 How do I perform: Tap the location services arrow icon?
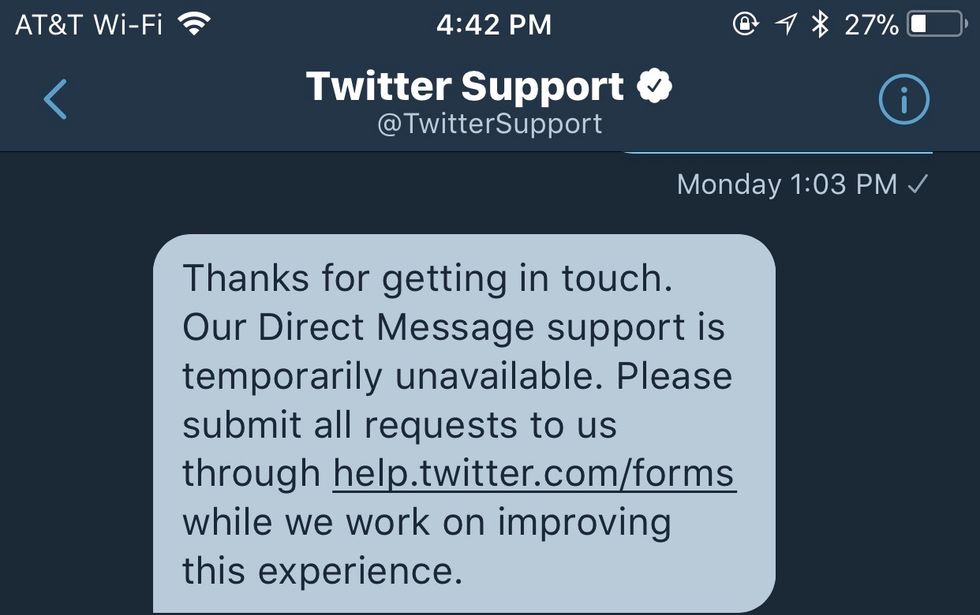[786, 25]
